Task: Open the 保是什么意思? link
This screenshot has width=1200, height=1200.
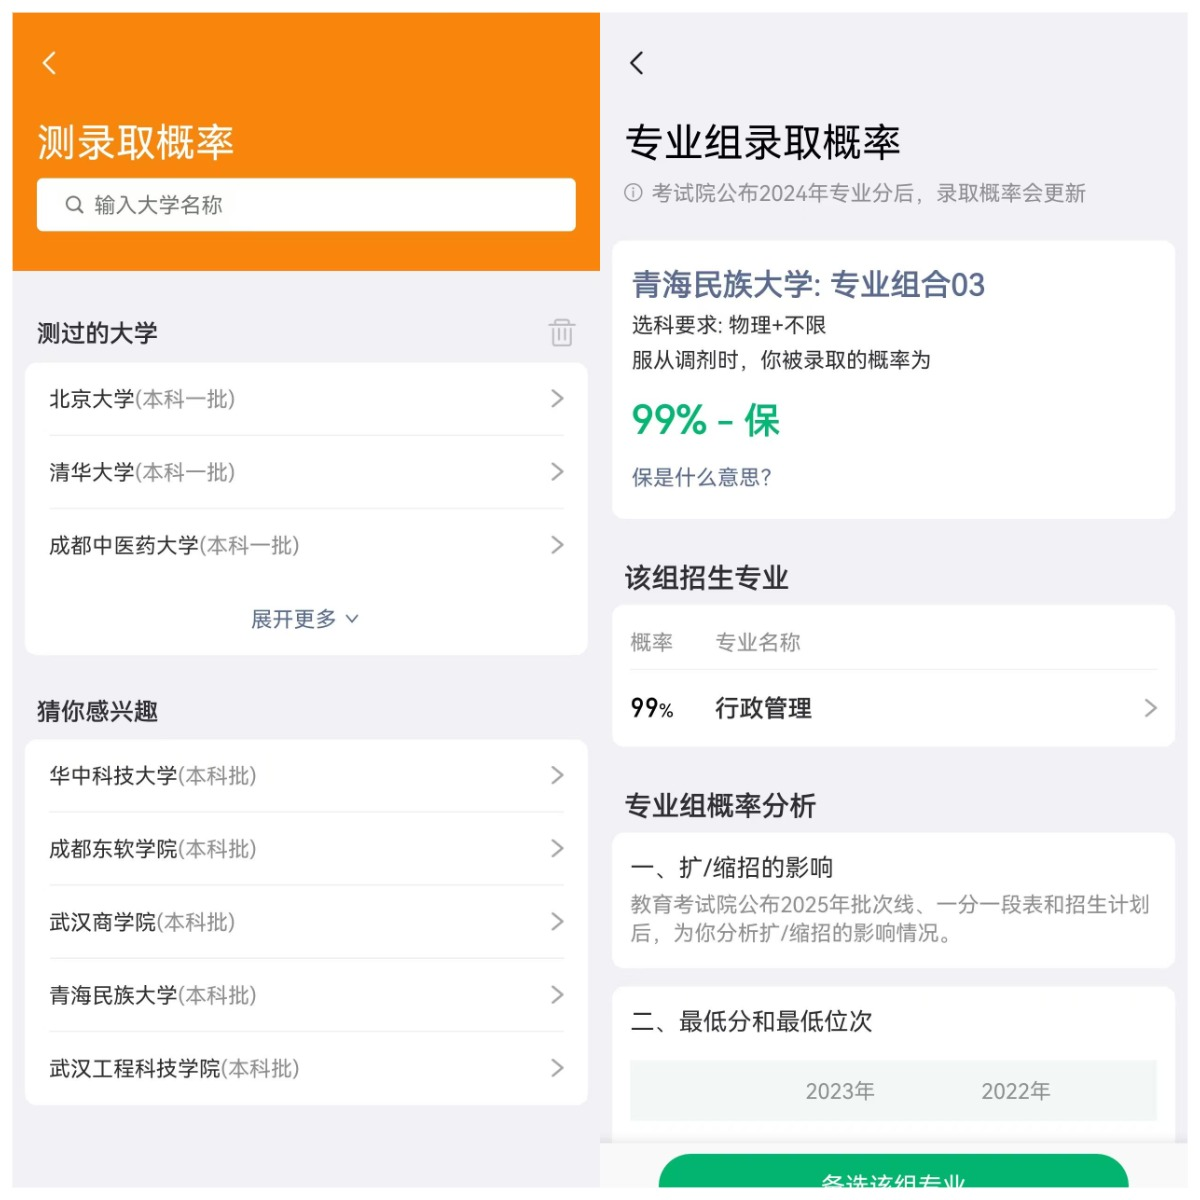Action: tap(701, 477)
